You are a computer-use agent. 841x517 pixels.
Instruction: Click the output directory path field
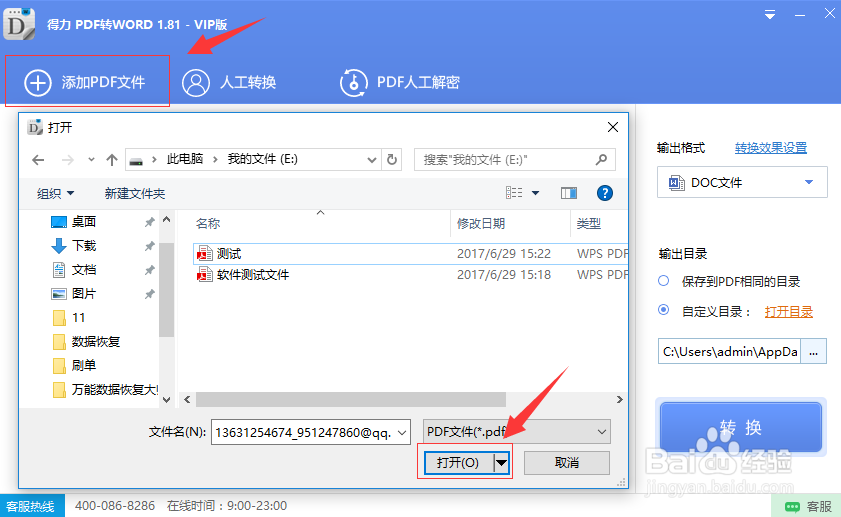(x=729, y=351)
